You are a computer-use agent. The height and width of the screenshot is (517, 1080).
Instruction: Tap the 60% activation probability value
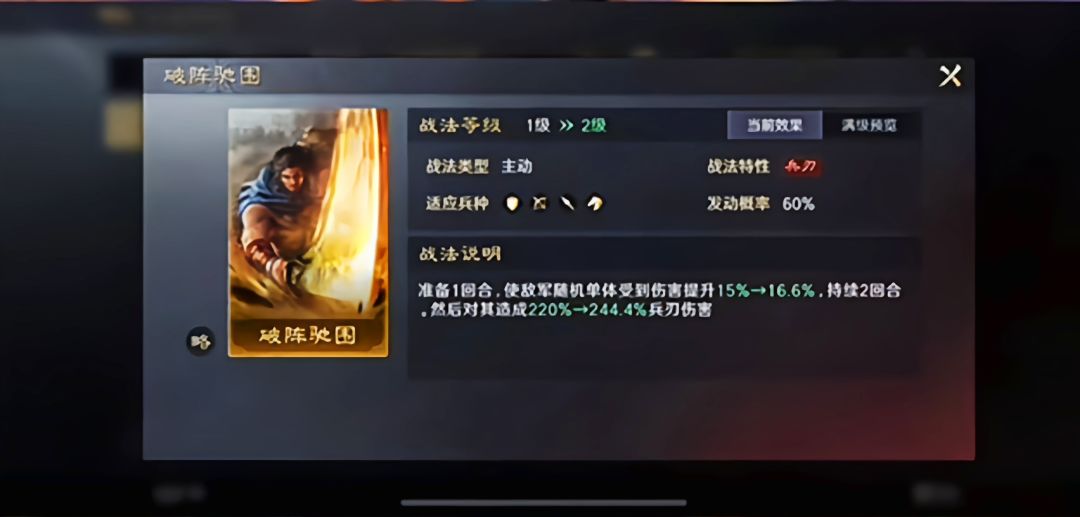[798, 204]
